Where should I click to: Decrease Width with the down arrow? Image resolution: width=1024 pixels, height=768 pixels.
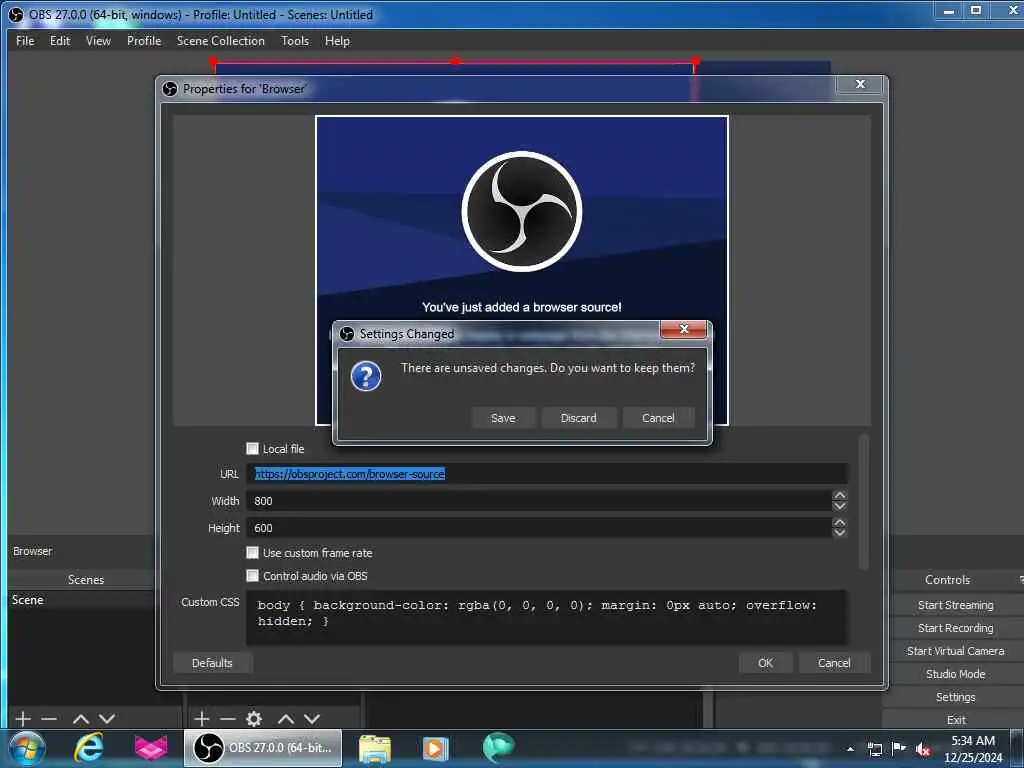840,506
